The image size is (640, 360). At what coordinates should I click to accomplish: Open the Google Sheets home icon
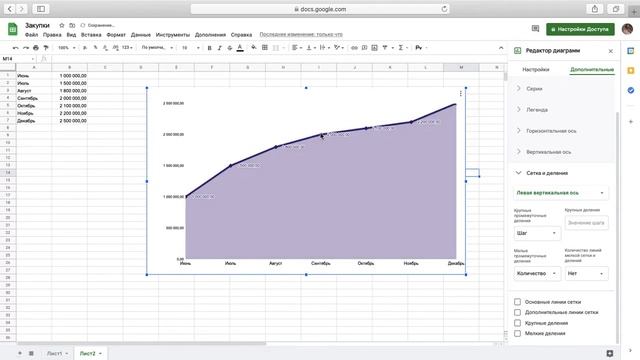pyautogui.click(x=12, y=29)
